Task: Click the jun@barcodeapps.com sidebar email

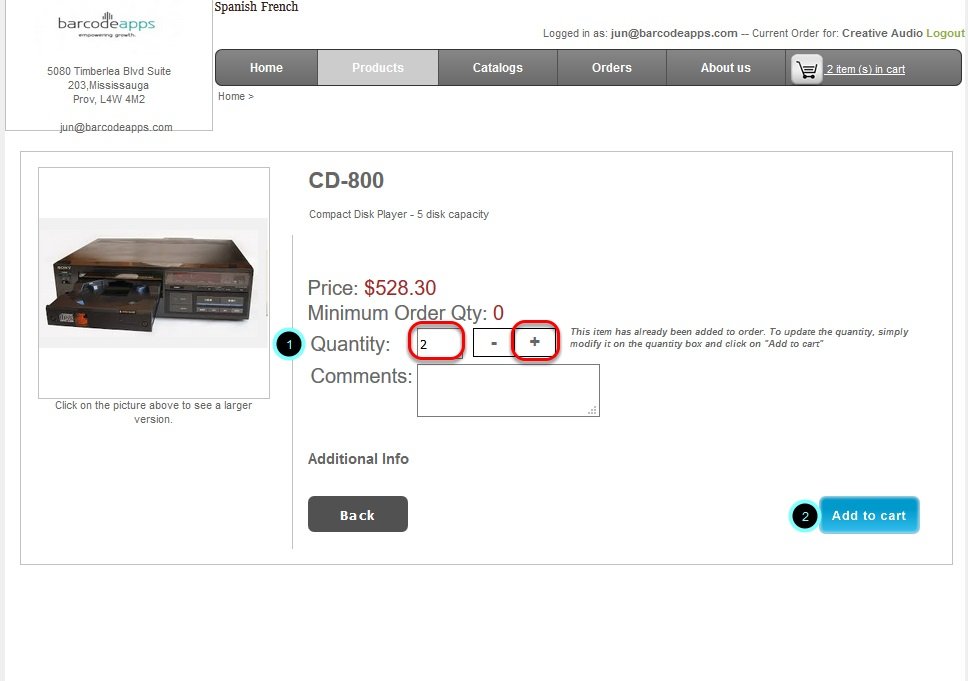Action: tap(116, 127)
